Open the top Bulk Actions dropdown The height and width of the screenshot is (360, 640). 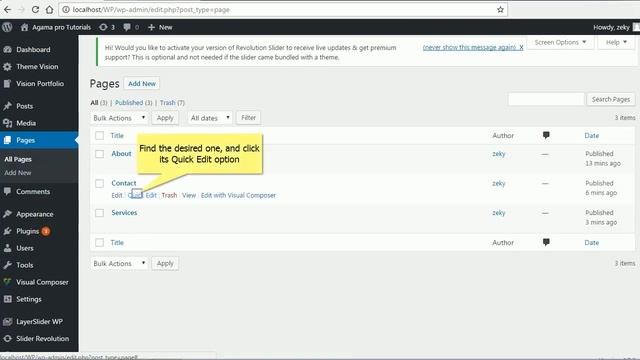(119, 118)
